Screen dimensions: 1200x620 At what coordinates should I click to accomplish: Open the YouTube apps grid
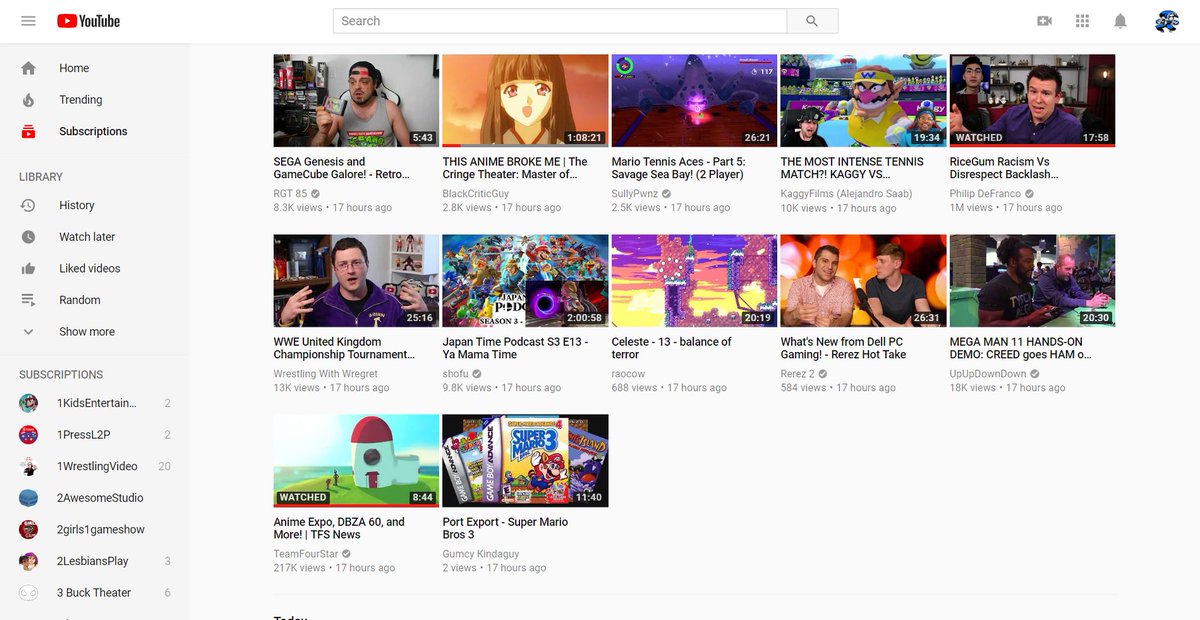click(x=1082, y=21)
